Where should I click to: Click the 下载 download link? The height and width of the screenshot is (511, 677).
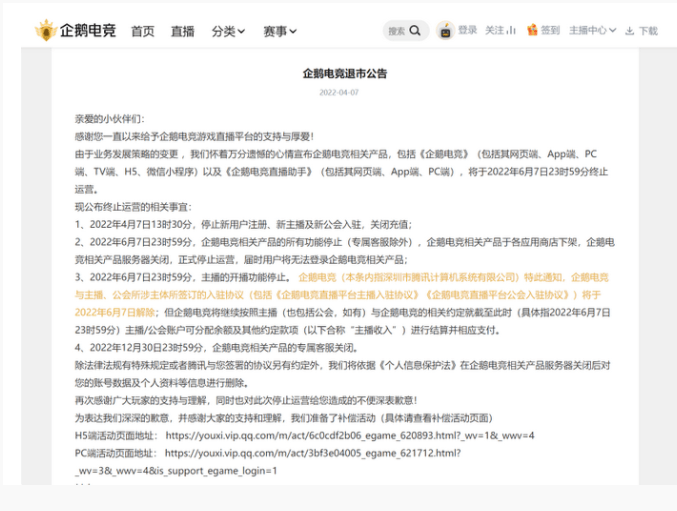pos(648,31)
